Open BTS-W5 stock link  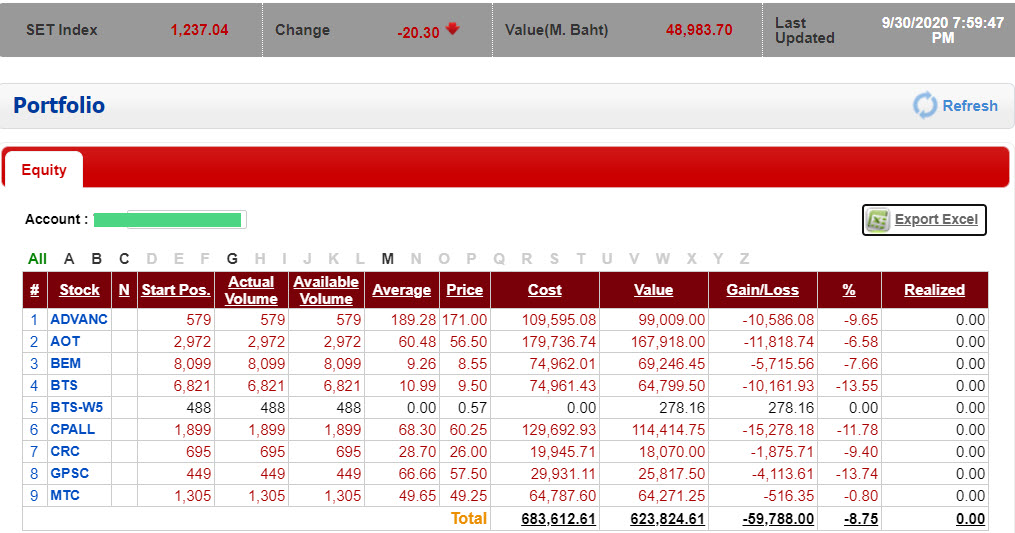coord(76,407)
